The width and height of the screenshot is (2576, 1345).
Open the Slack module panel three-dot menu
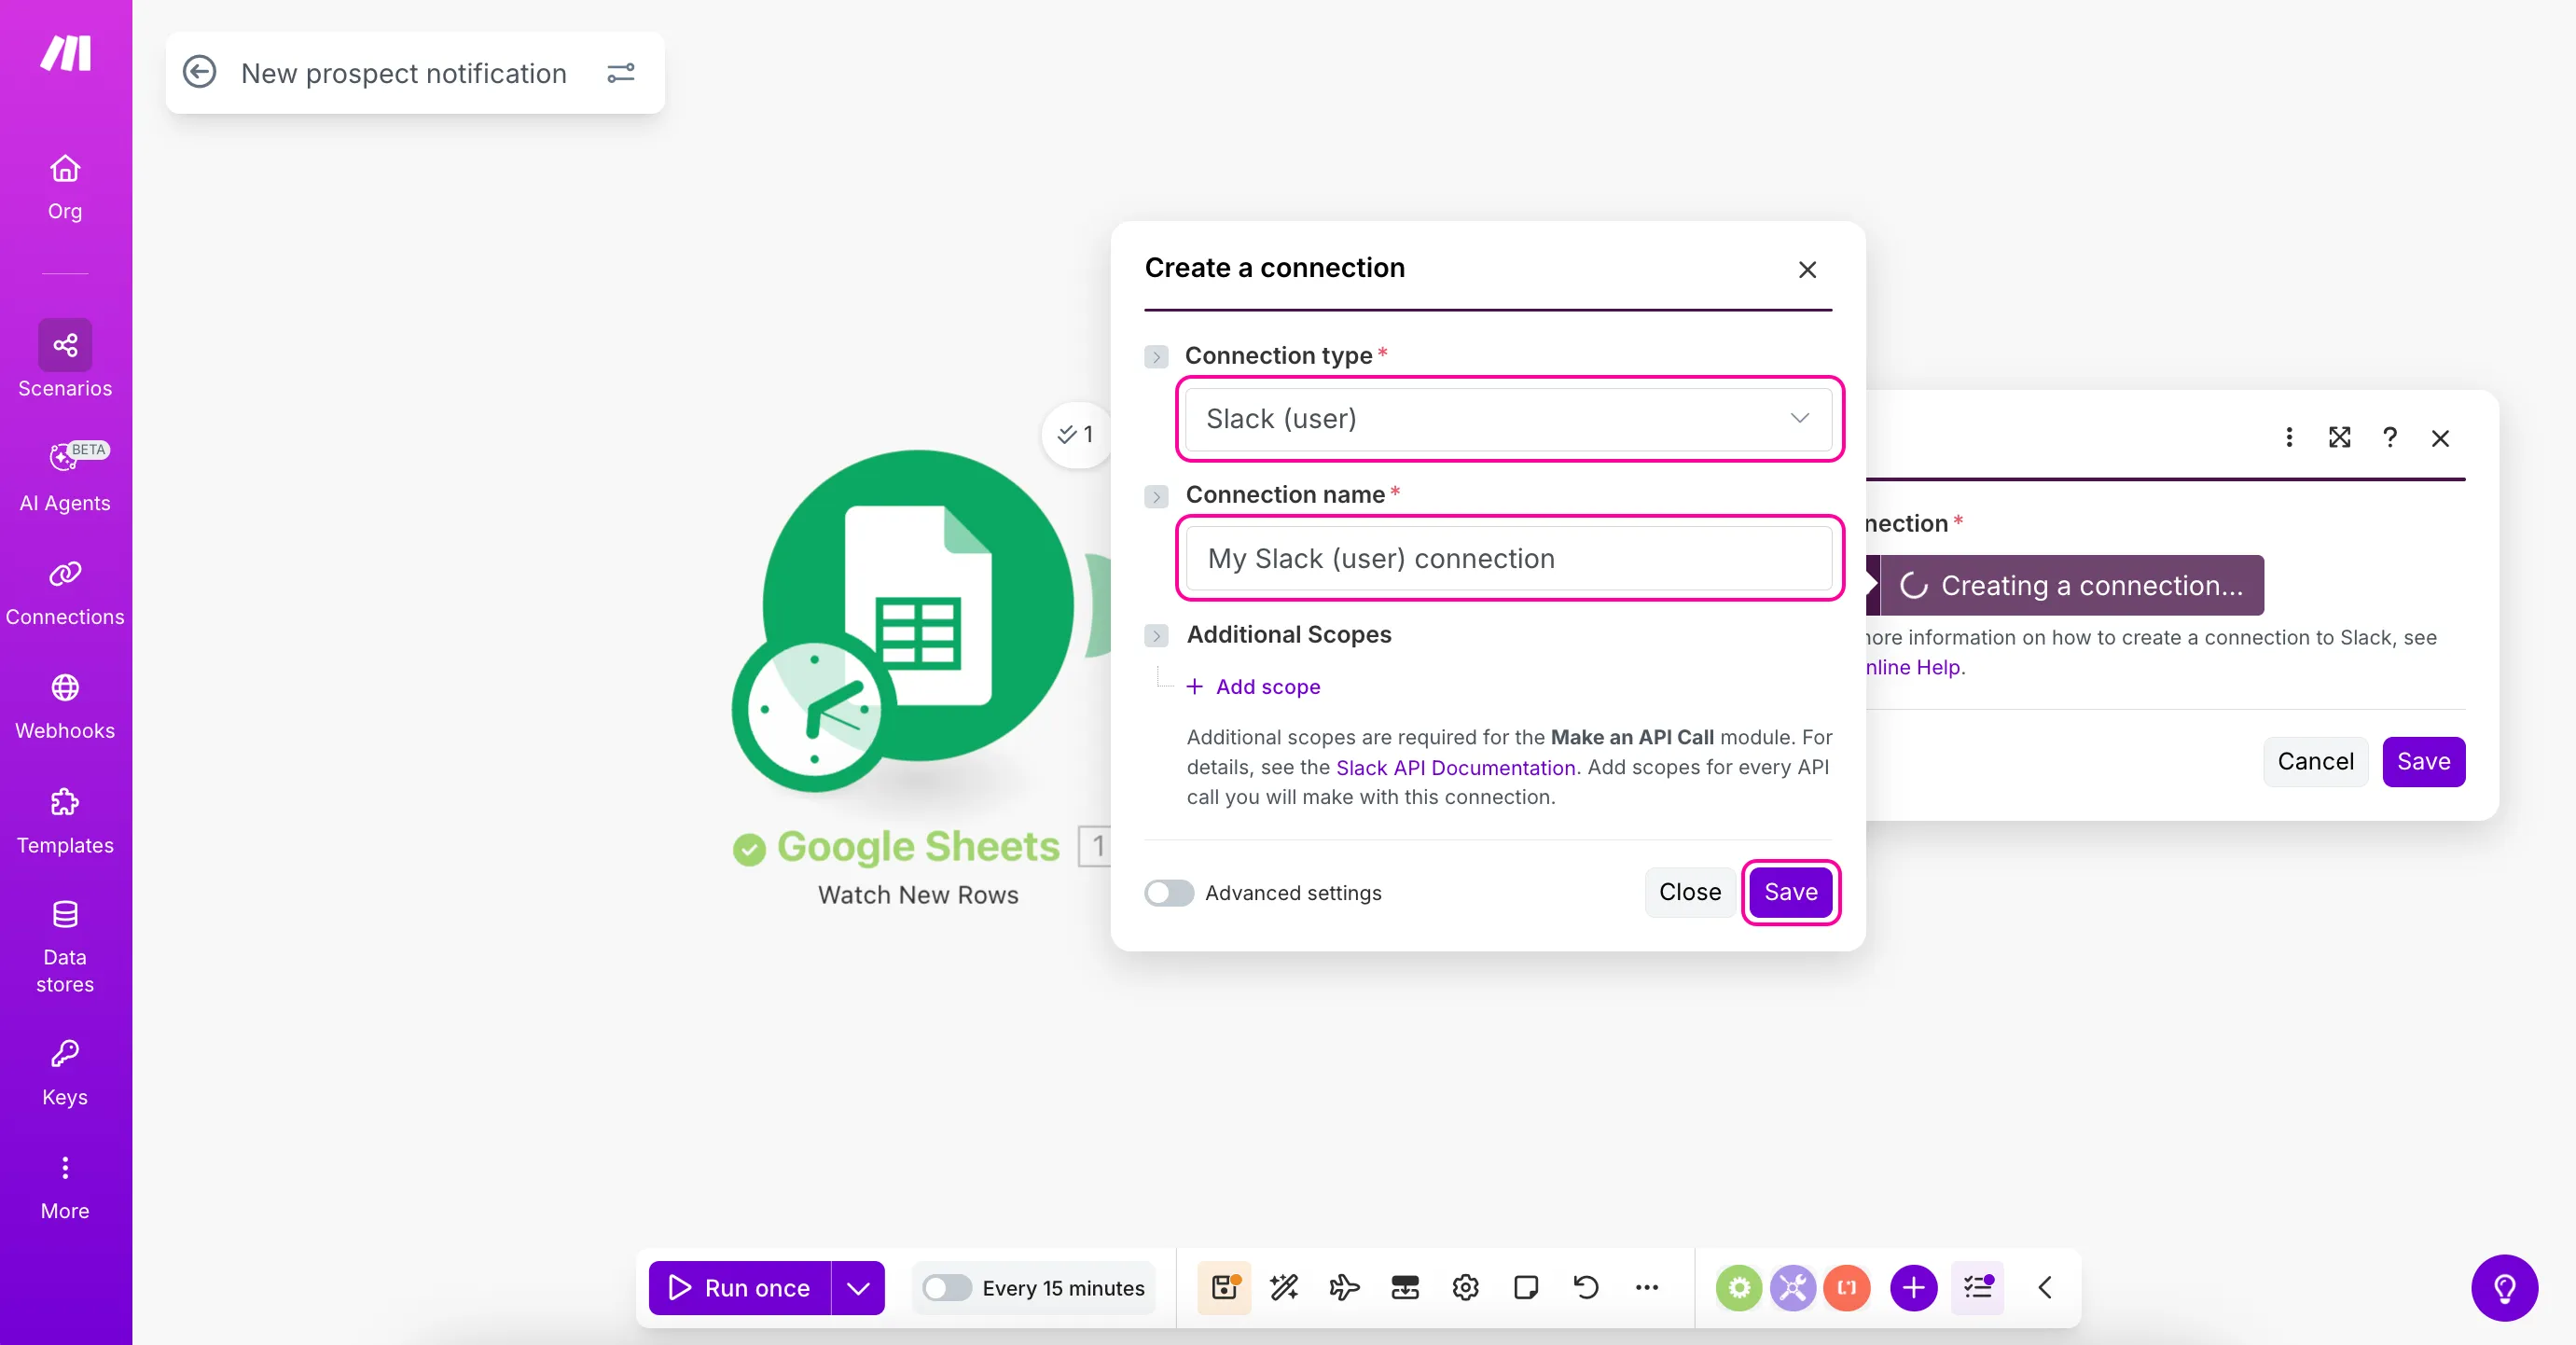(2289, 437)
